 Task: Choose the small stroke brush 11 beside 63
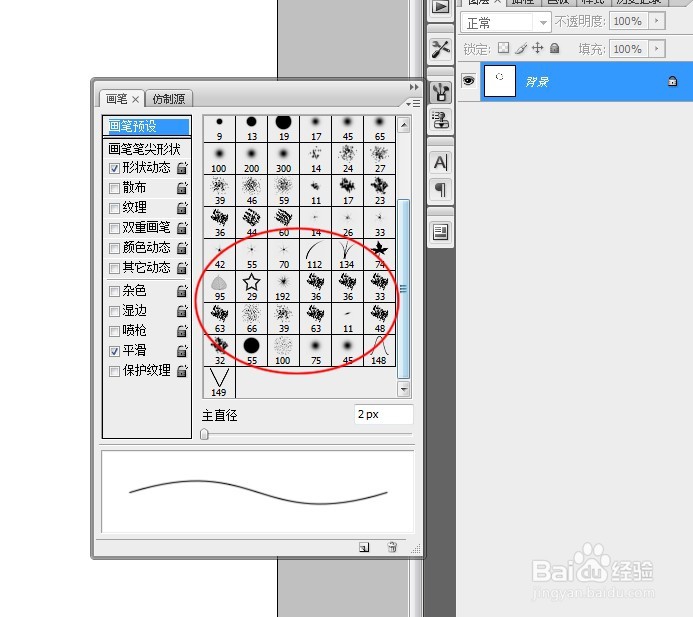(x=347, y=319)
